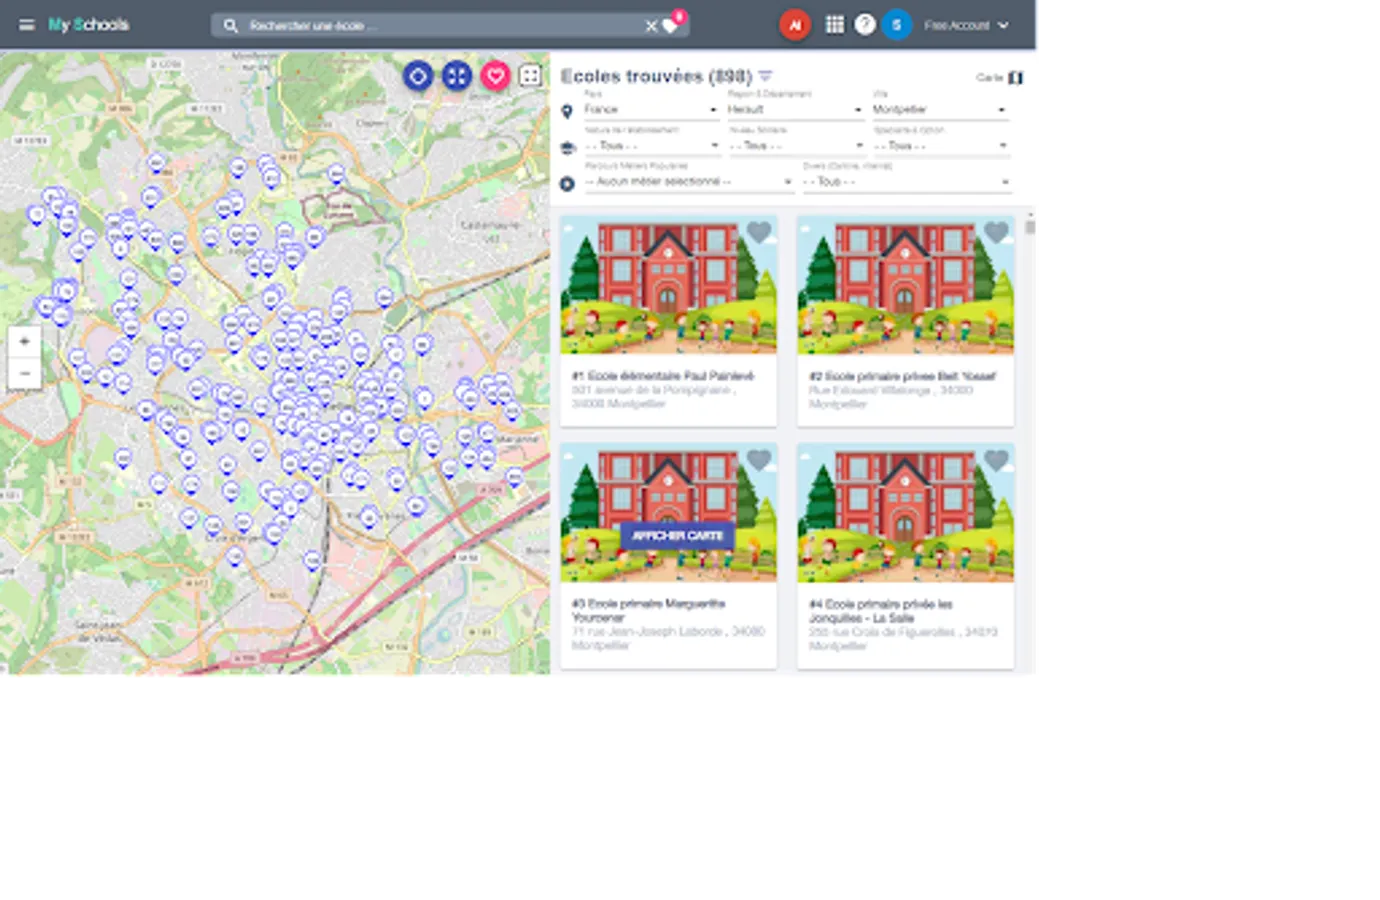
Task: Open the Niveau Scolaire dropdown
Action: (795, 145)
